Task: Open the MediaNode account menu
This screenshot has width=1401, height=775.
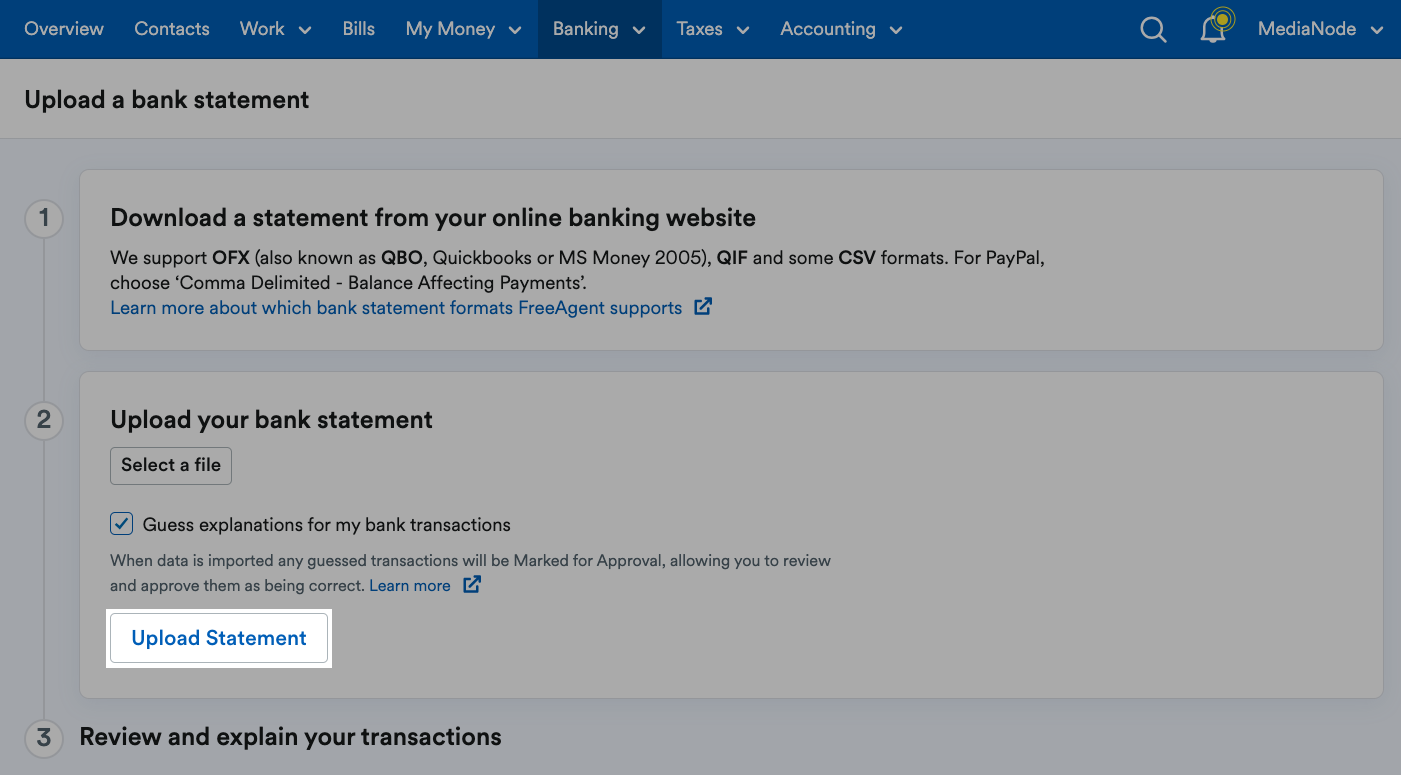Action: pos(1320,29)
